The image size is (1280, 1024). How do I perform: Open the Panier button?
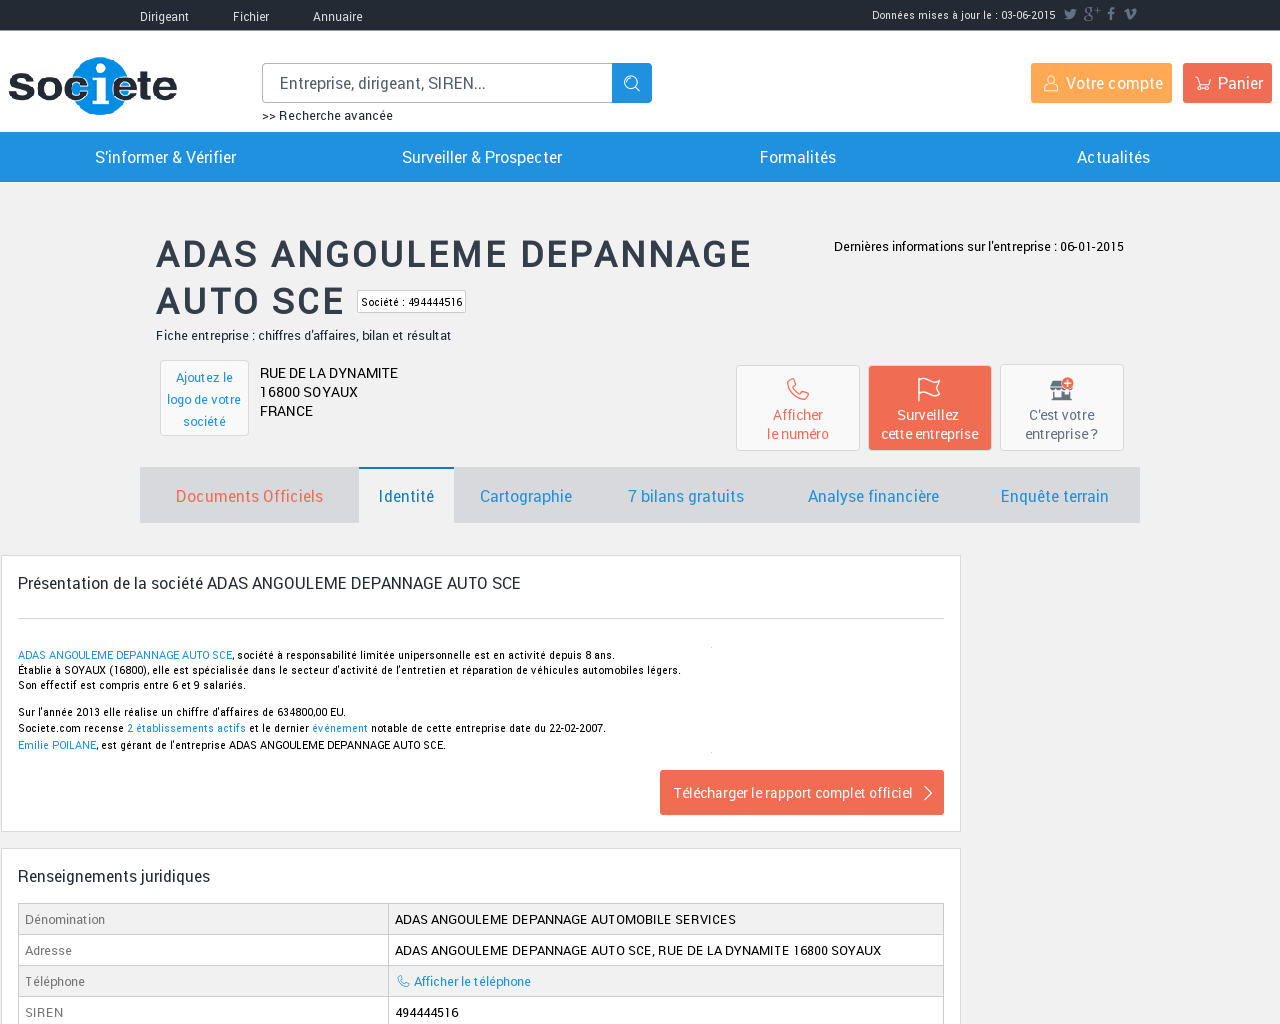[x=1227, y=83]
